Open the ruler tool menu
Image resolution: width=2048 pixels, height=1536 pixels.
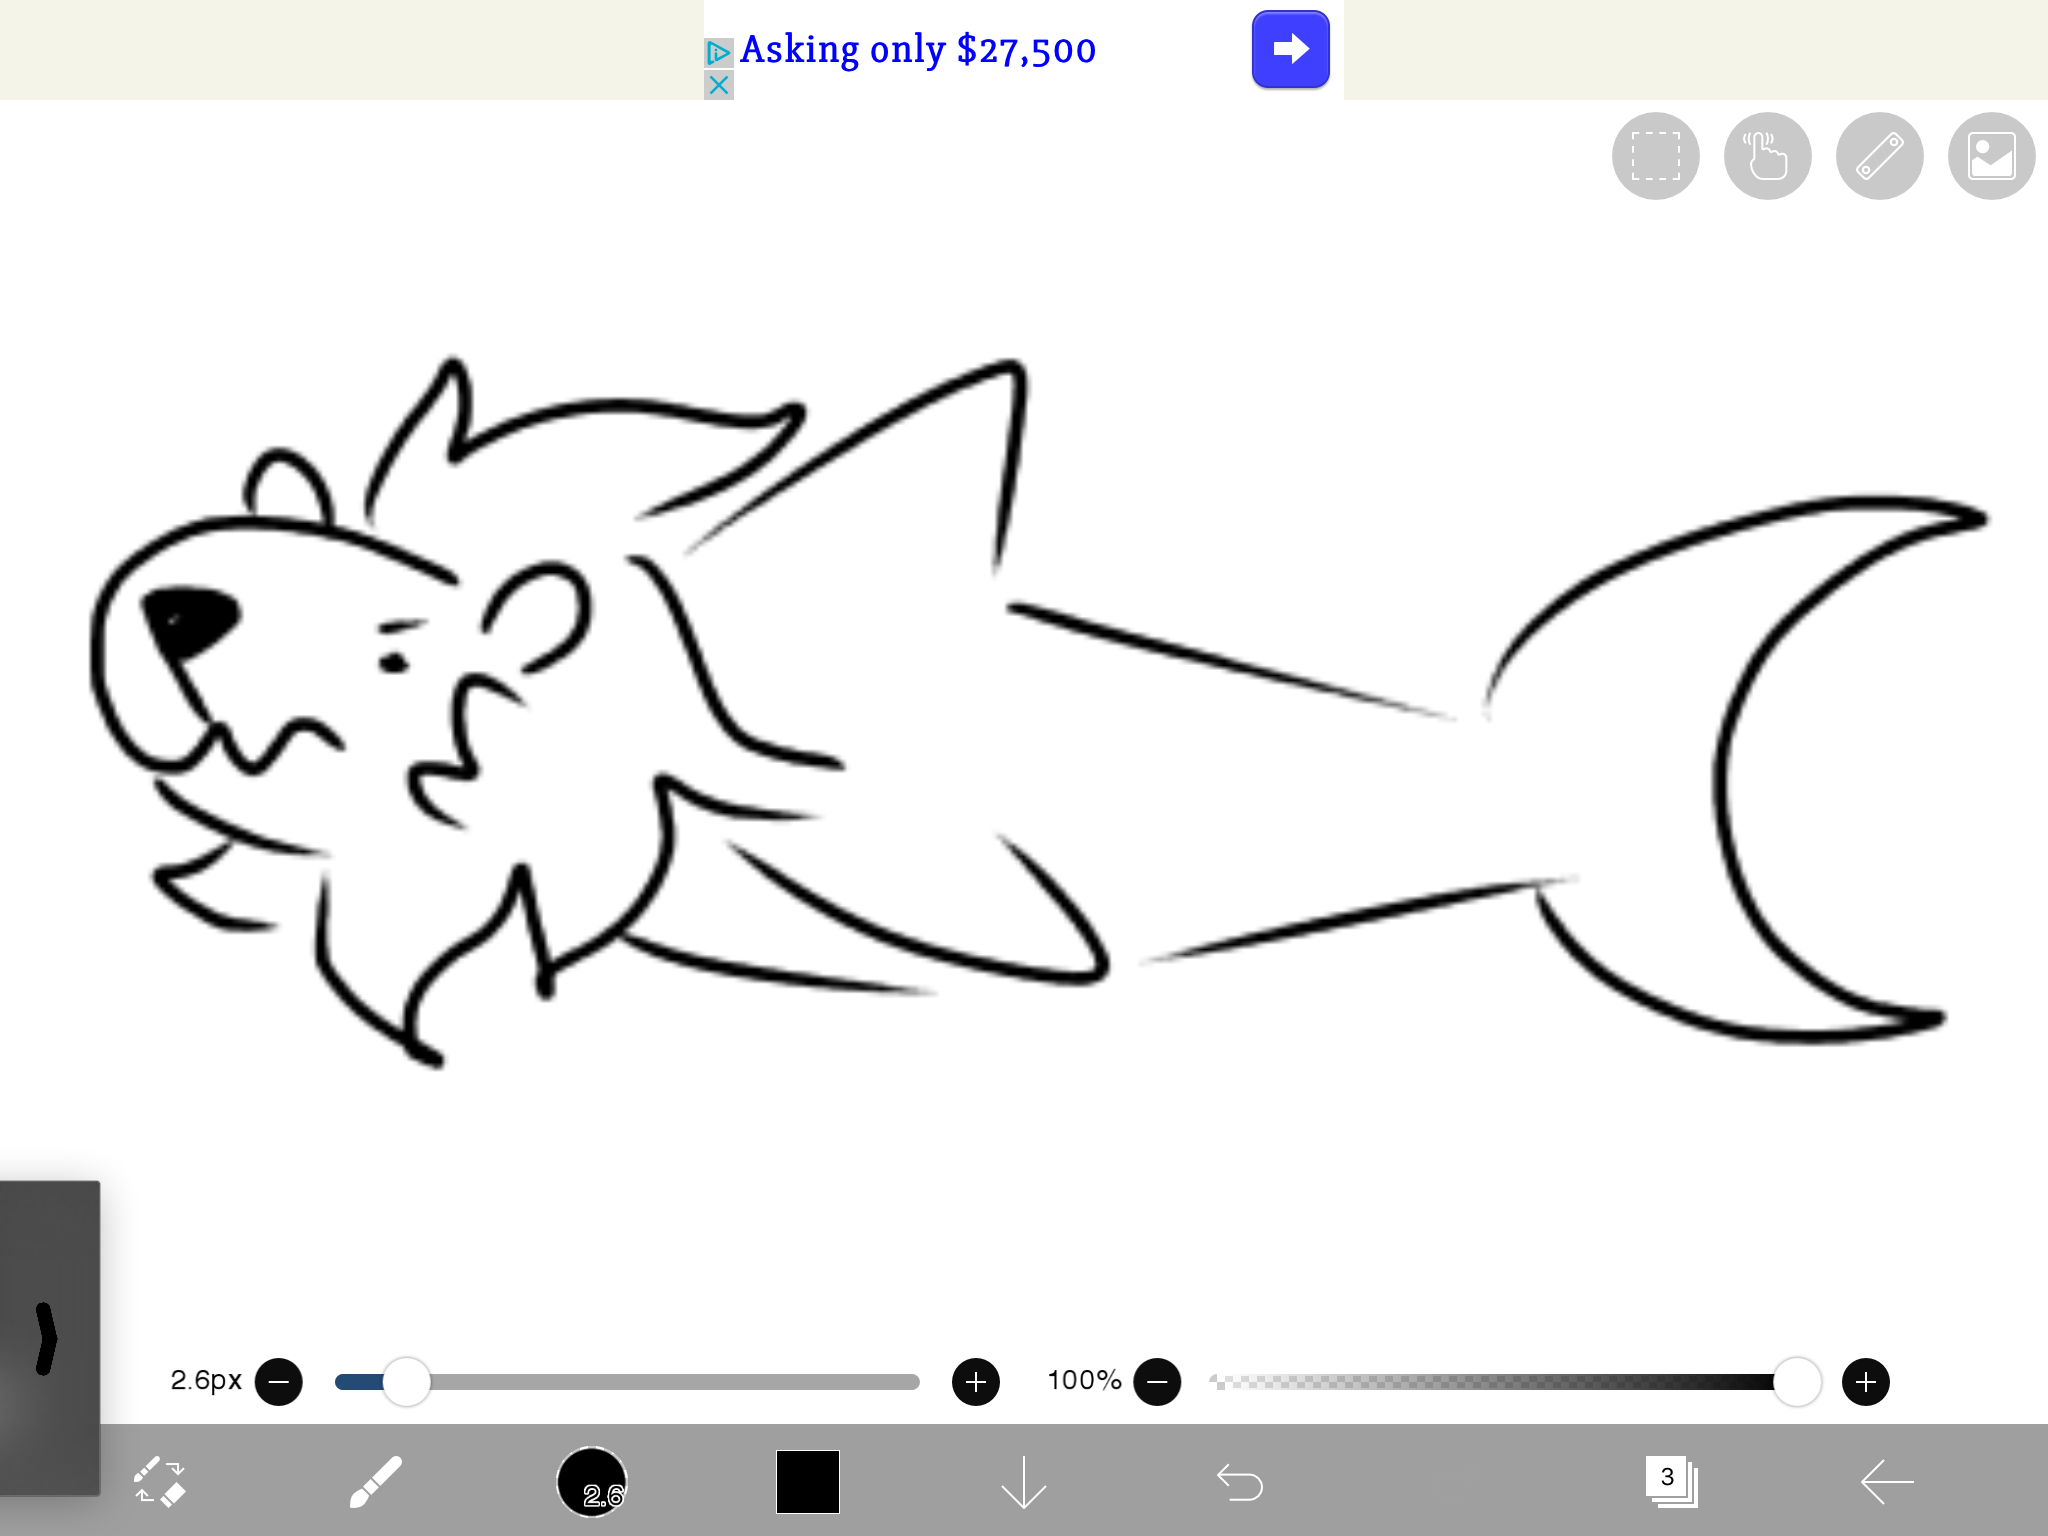click(x=1879, y=156)
